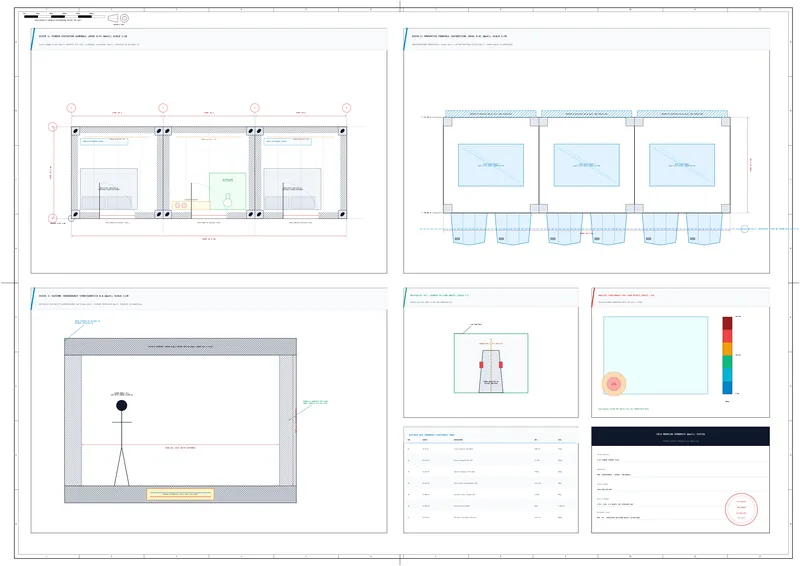Pick the cyan swatch in the color legend
The height and width of the screenshot is (566, 800).
click(727, 375)
